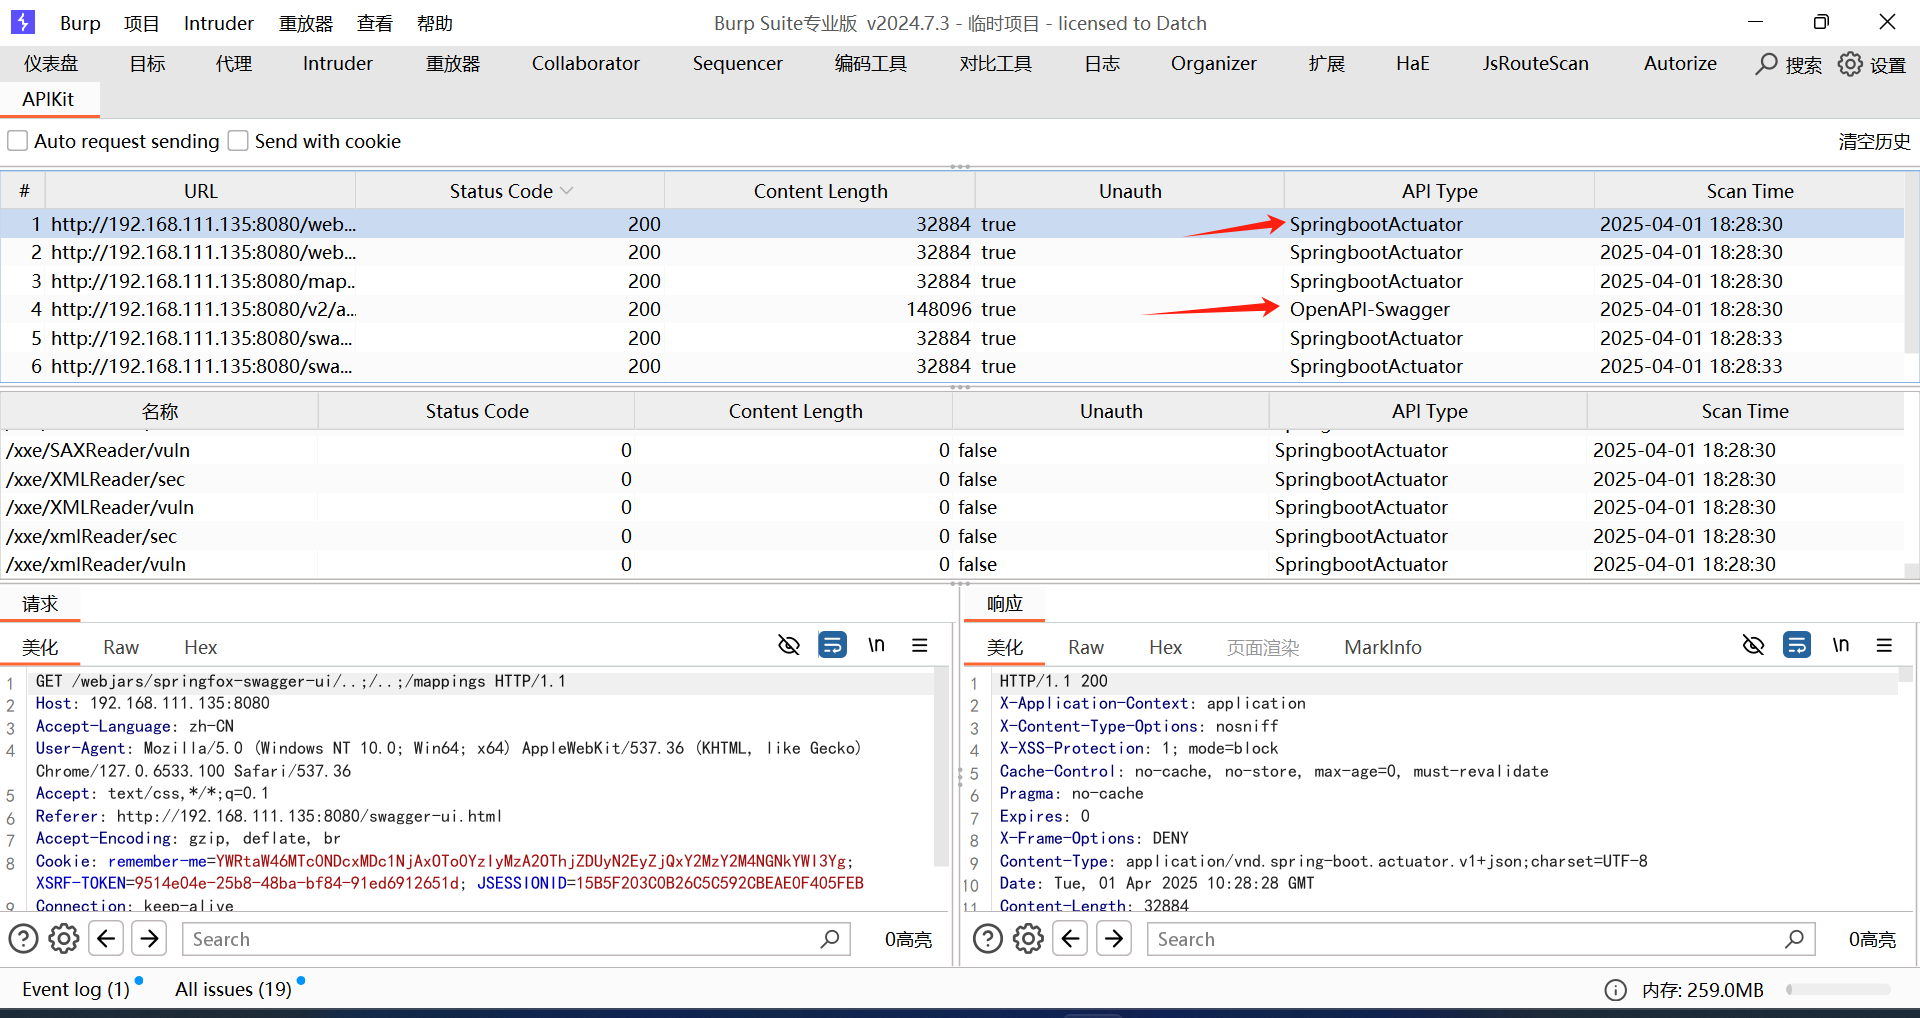Select the /xxe/xmlReader/vuln row

click(952, 564)
